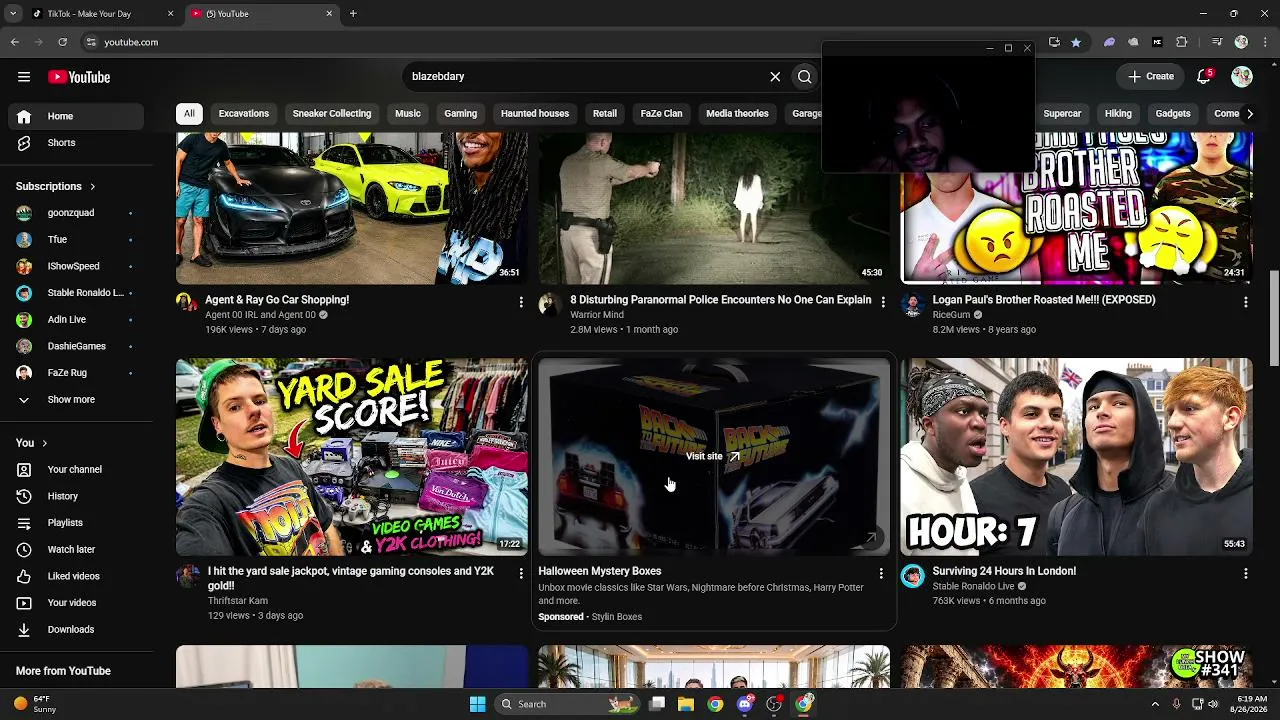Viewport: 1280px width, 720px height.
Task: Open Watch later in the sidebar
Action: (x=76, y=550)
